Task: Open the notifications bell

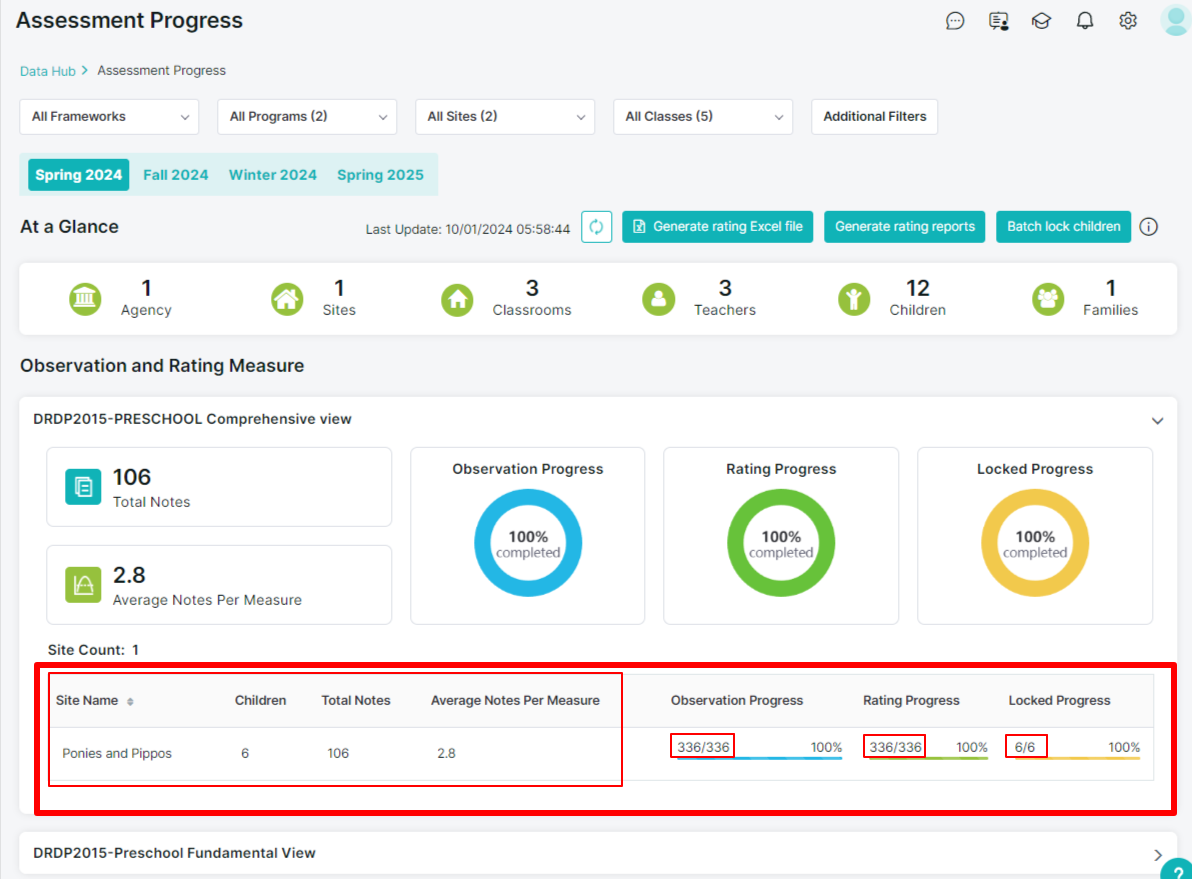Action: pyautogui.click(x=1085, y=21)
